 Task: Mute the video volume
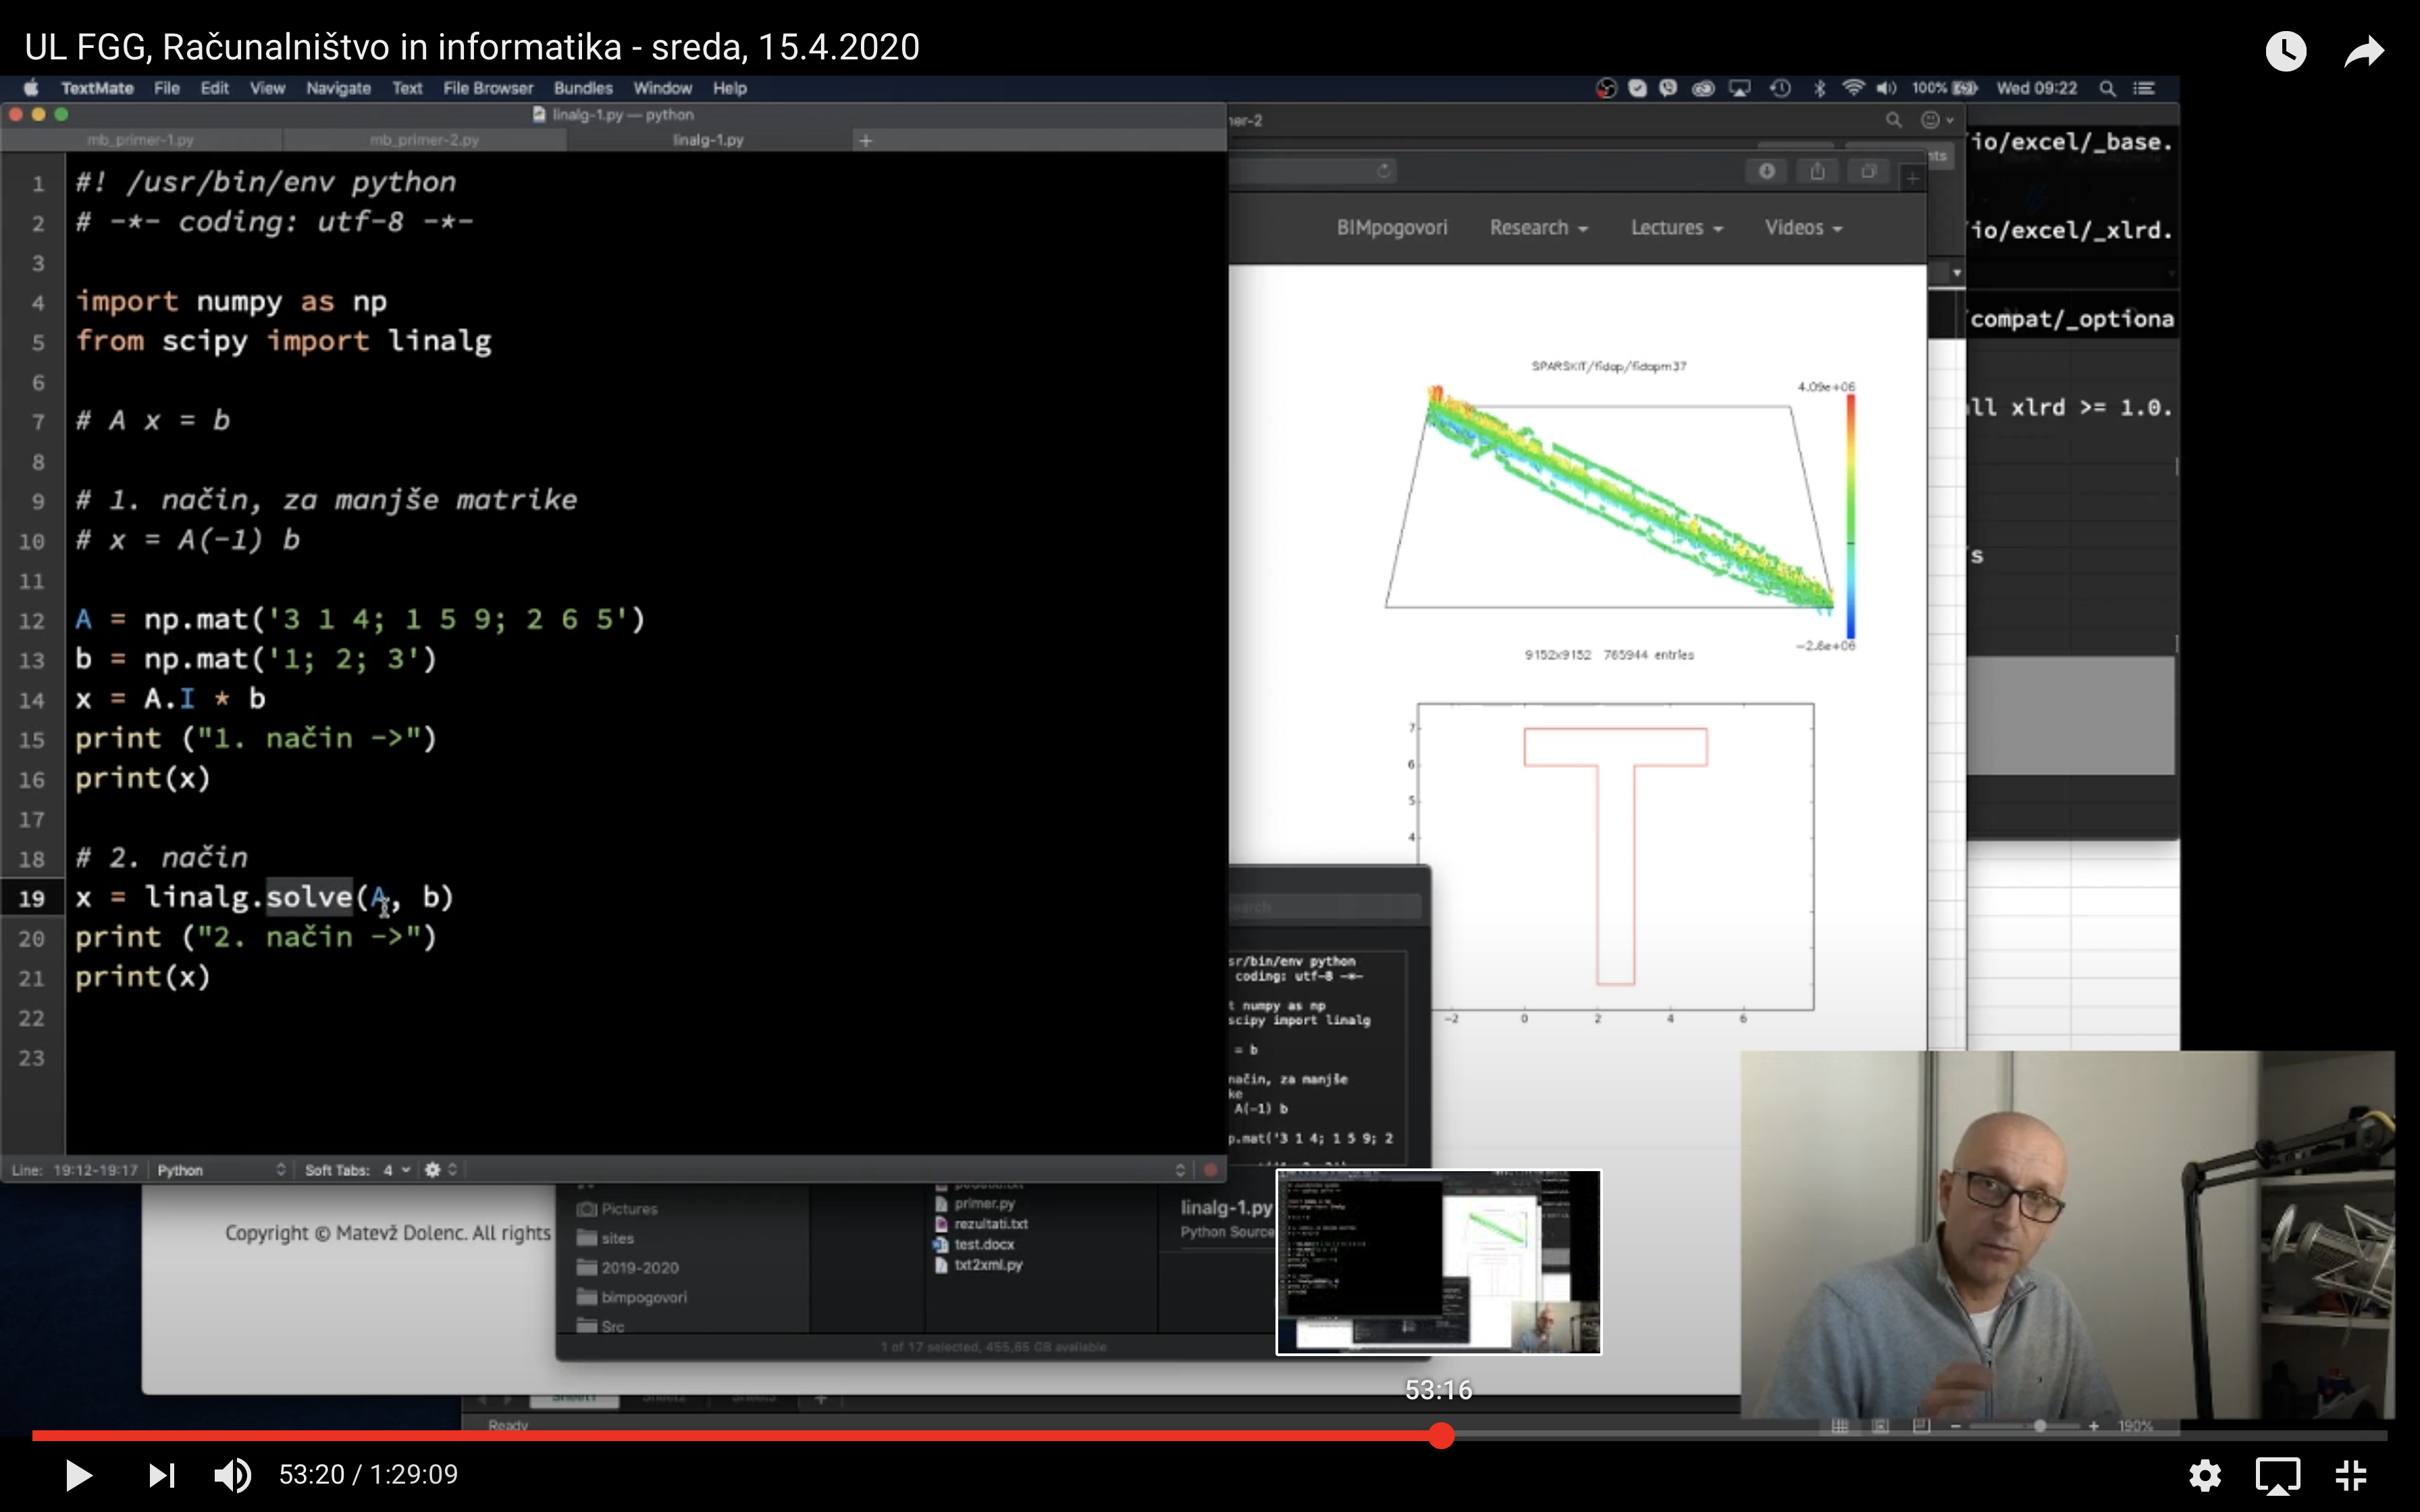[233, 1475]
